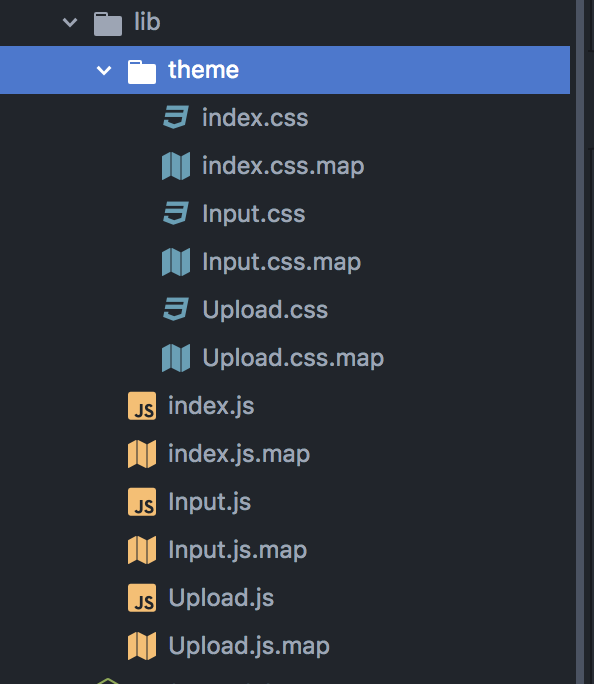
Task: Select the theme folder label
Action: pos(204,70)
